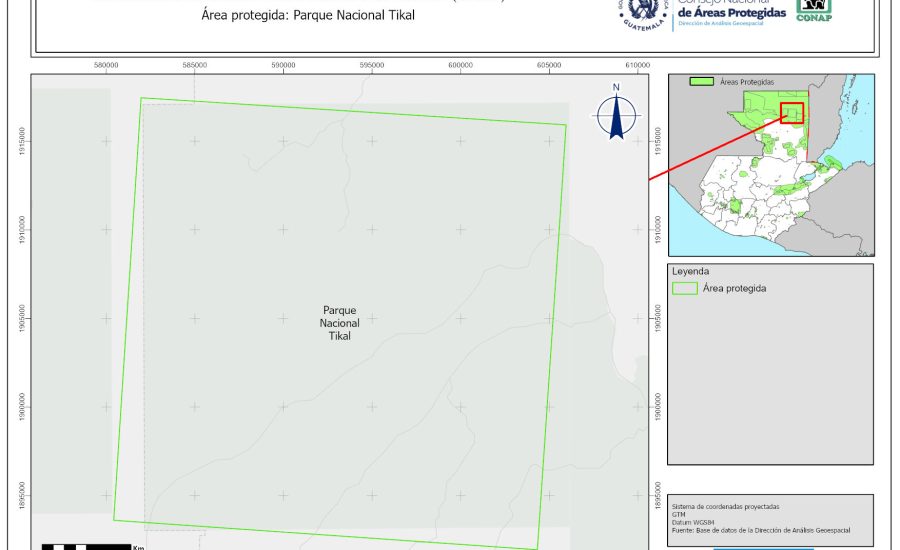The height and width of the screenshot is (550, 900).
Task: Click the CONAP logo
Action: point(813,10)
